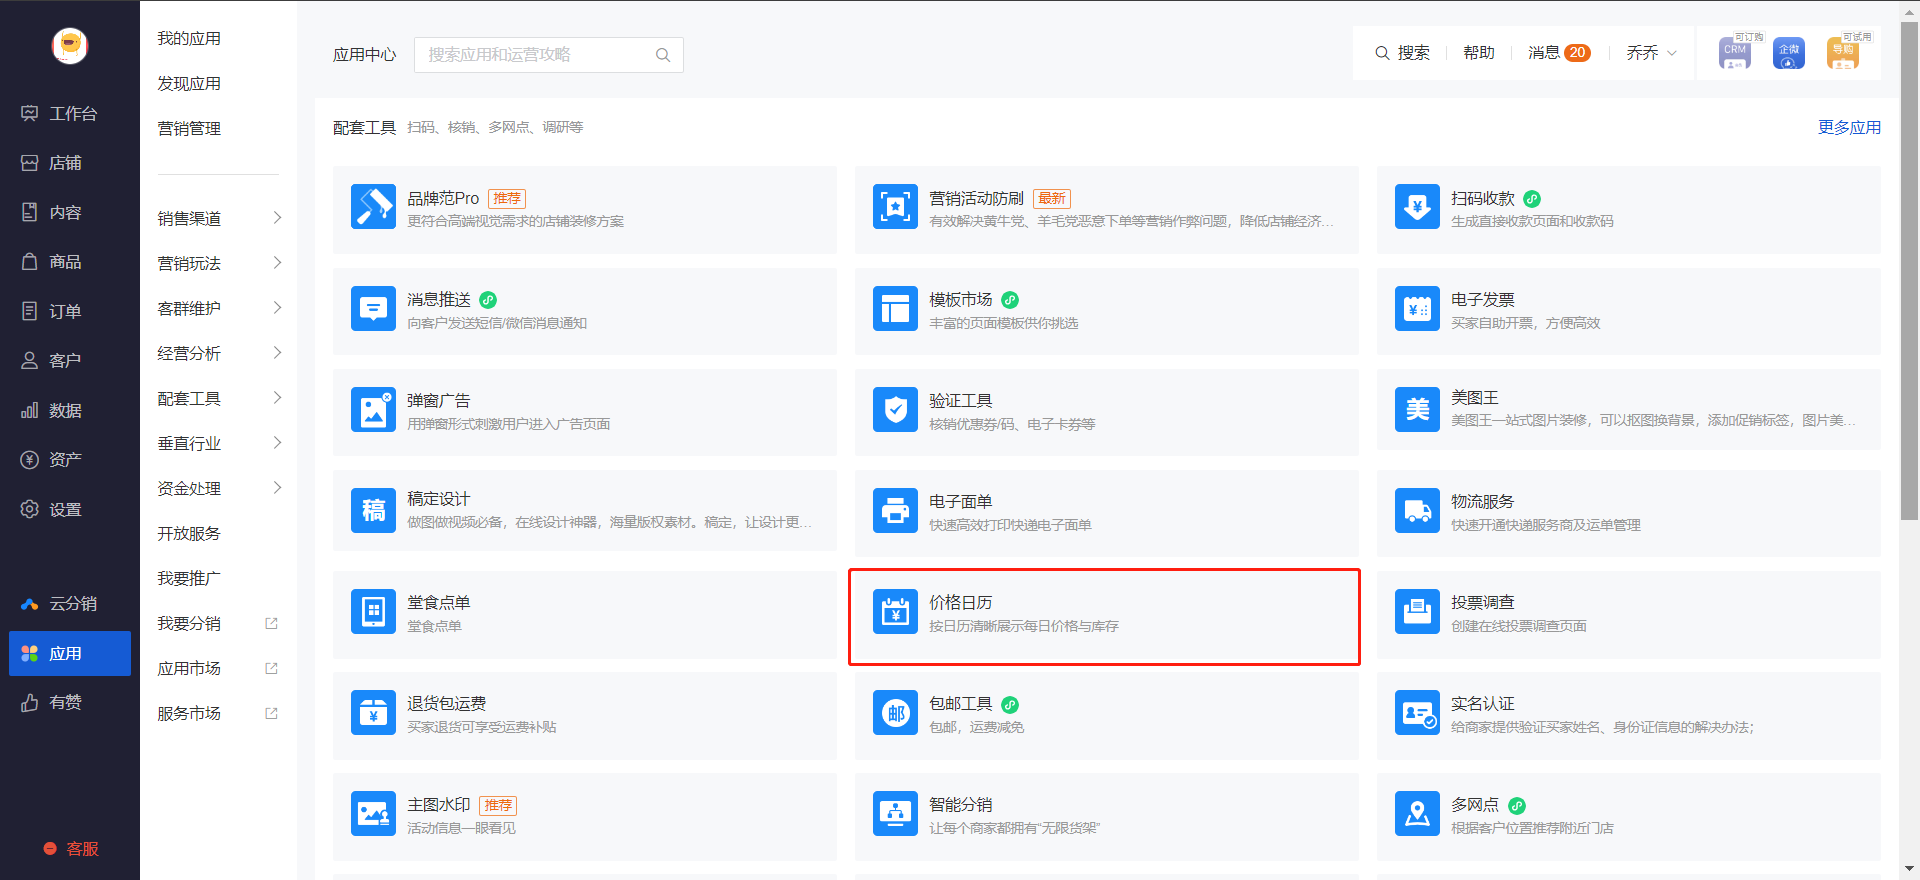This screenshot has width=1920, height=880.
Task: Click the 稿定设计 icon
Action: pos(373,510)
